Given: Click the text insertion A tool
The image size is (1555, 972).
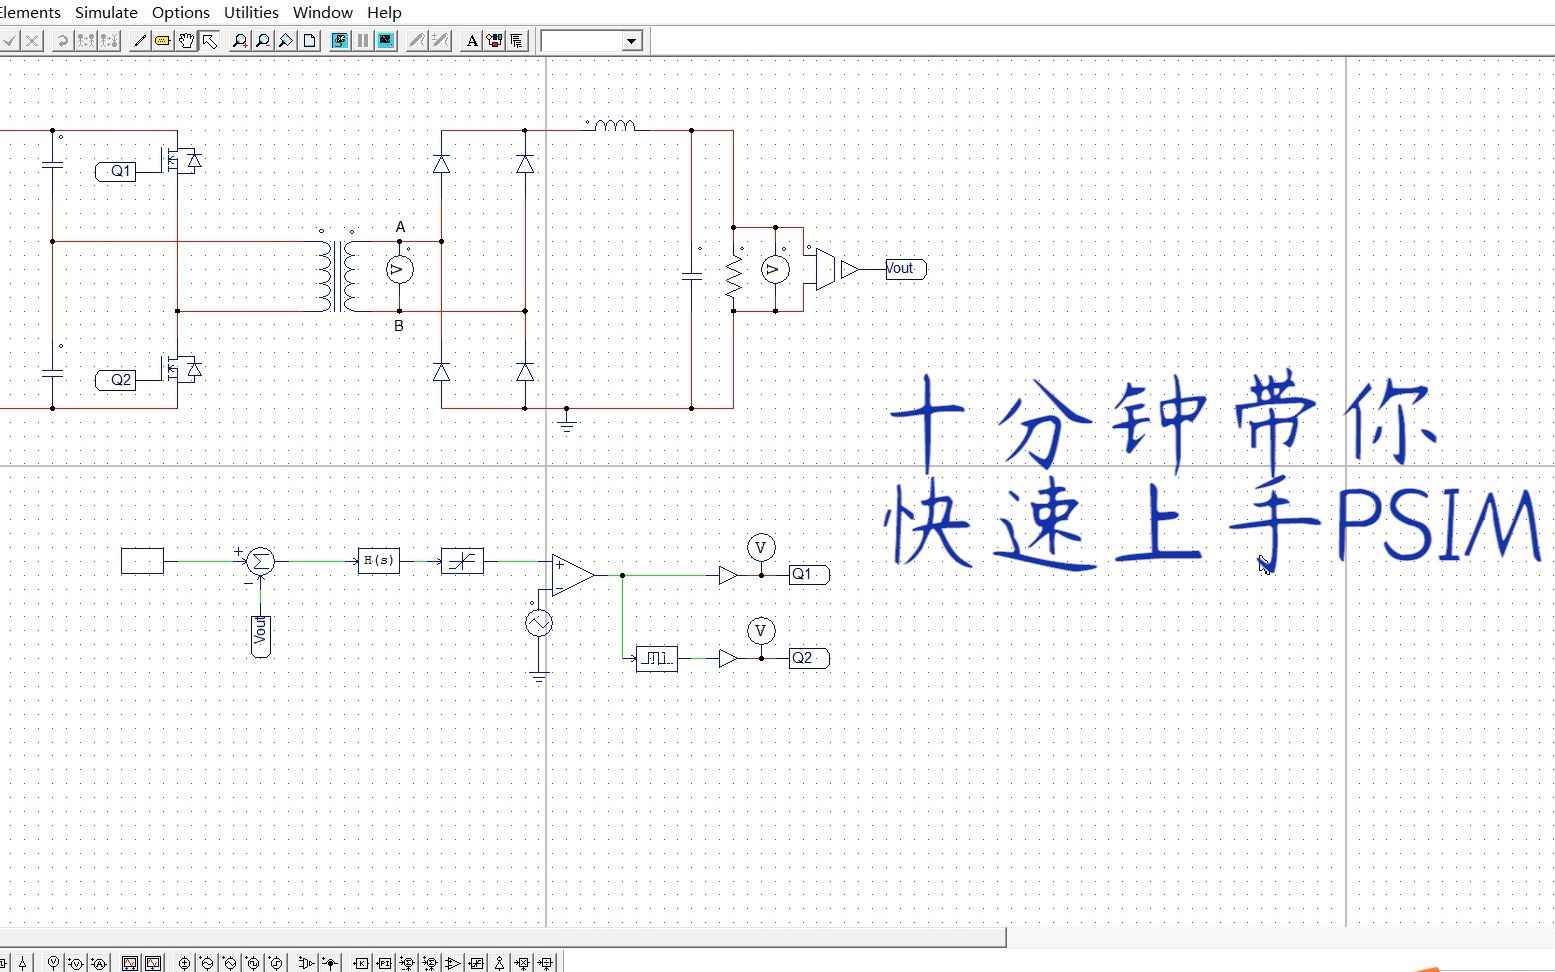Looking at the screenshot, I should 472,41.
